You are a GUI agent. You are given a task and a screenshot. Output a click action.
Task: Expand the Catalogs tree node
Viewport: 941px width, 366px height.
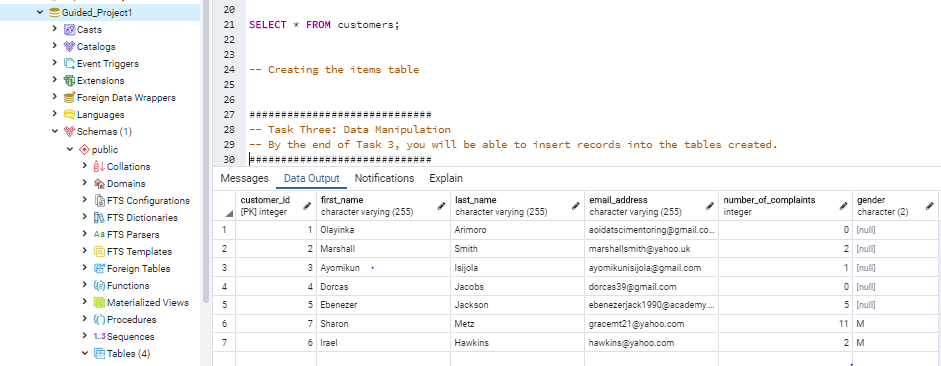coord(55,46)
